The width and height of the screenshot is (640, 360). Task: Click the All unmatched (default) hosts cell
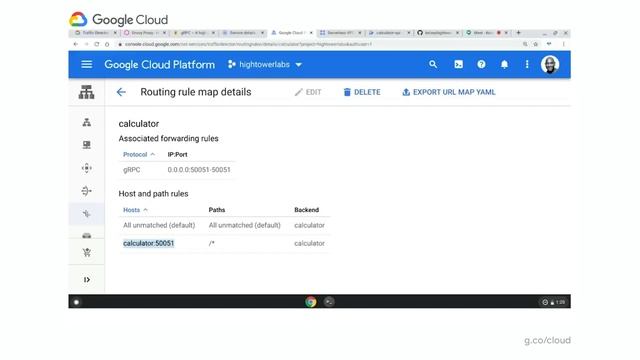(159, 225)
